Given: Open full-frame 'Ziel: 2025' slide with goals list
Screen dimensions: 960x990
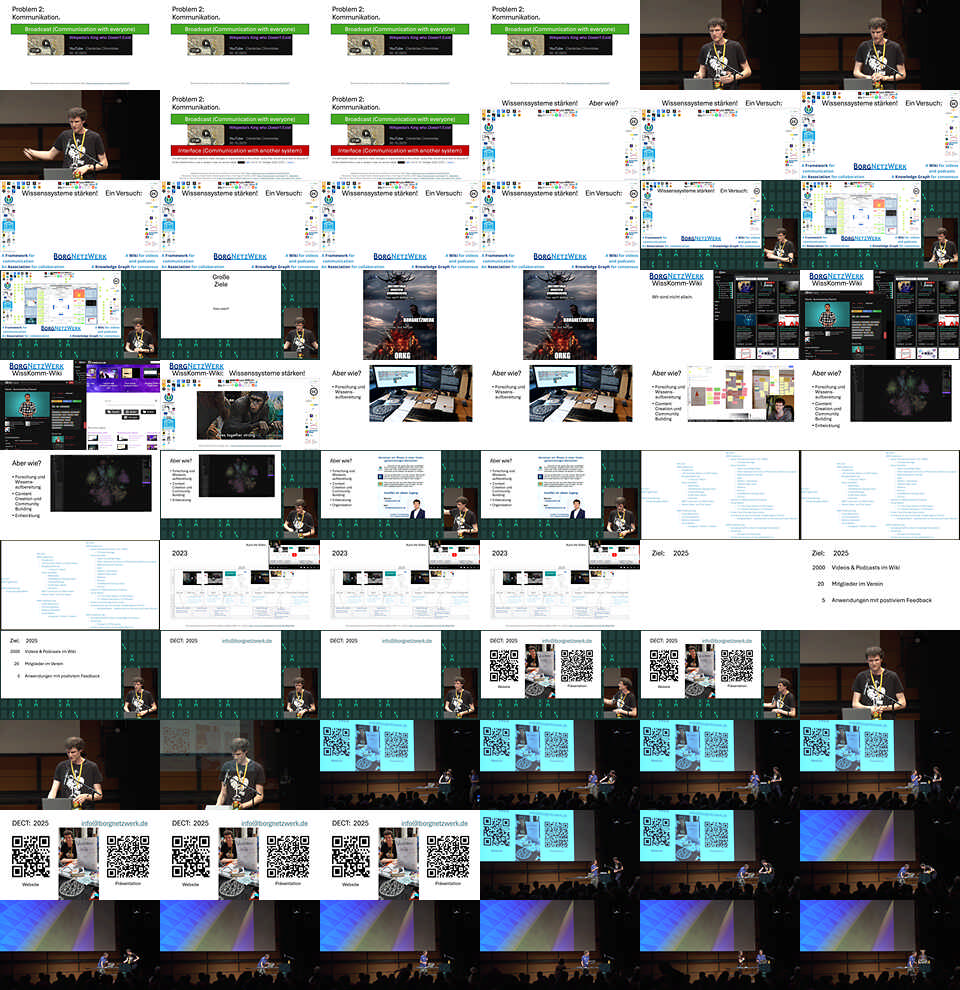Looking at the screenshot, I should point(880,585).
